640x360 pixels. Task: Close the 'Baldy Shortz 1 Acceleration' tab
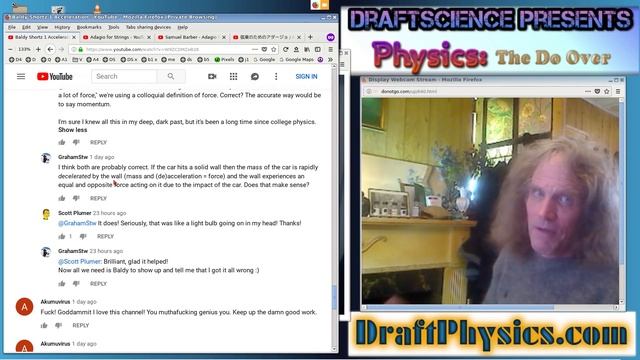(x=74, y=37)
